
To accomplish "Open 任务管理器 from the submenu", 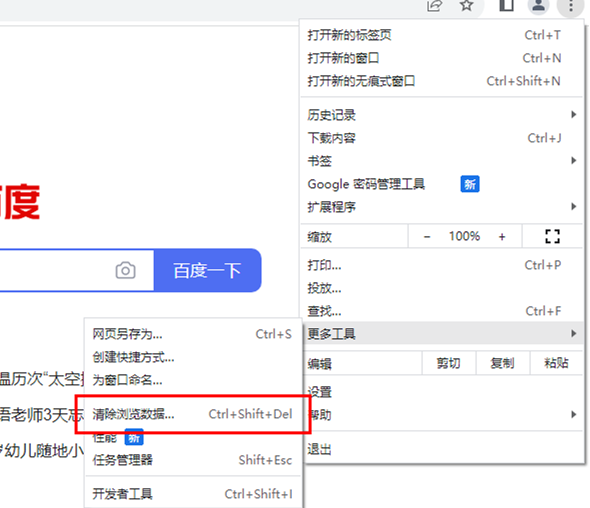I will tap(193, 460).
